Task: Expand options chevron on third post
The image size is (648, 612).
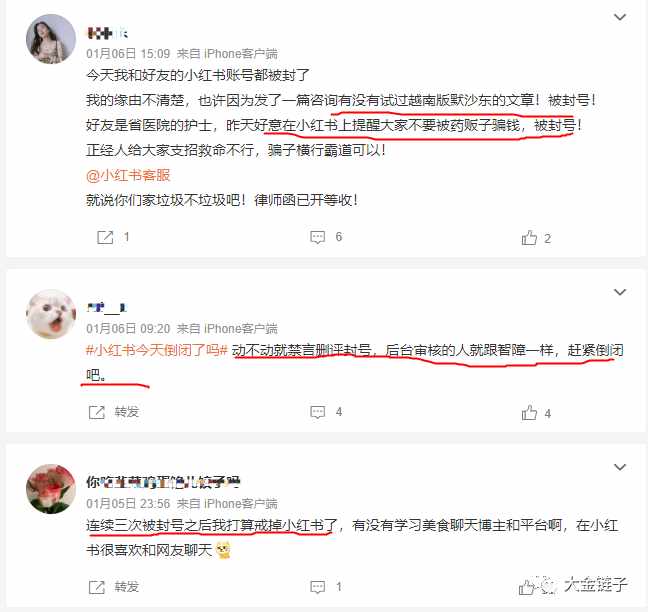Action: pos(620,467)
